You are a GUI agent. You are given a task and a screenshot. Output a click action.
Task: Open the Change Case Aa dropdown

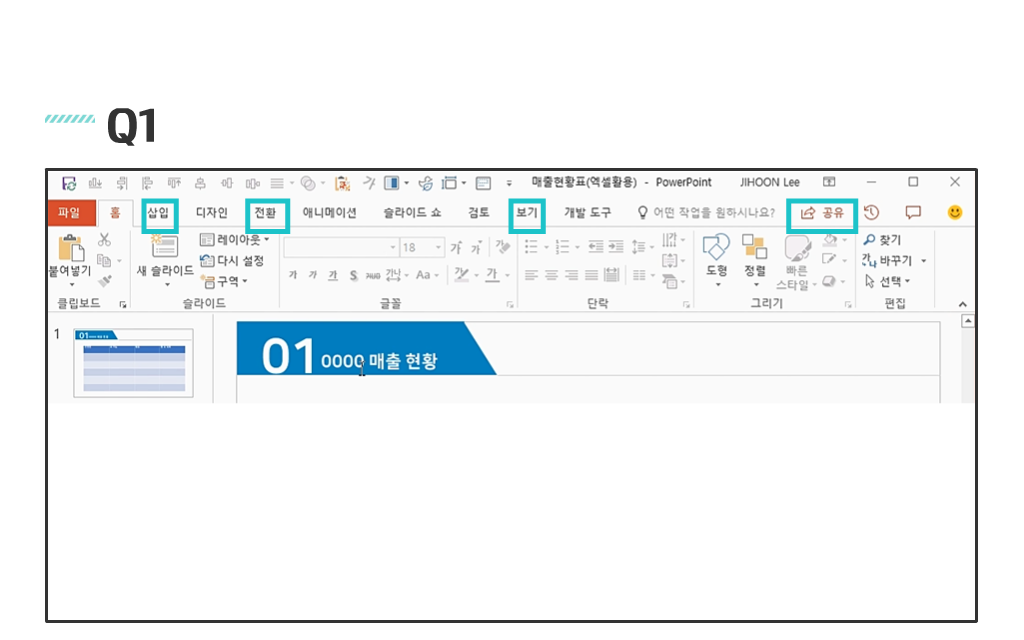click(427, 275)
